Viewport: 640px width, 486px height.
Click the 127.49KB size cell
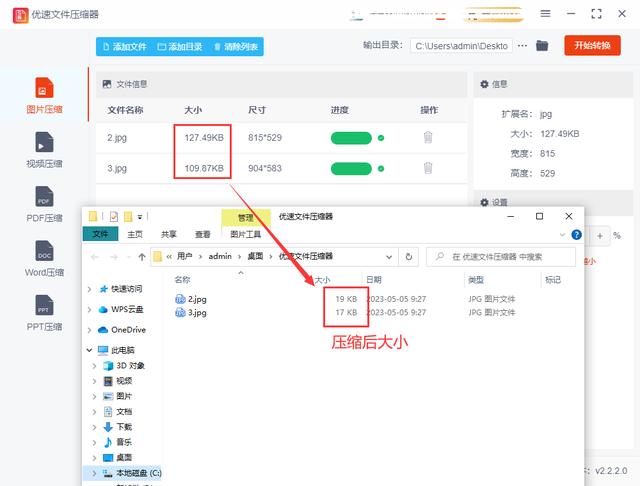coord(204,138)
